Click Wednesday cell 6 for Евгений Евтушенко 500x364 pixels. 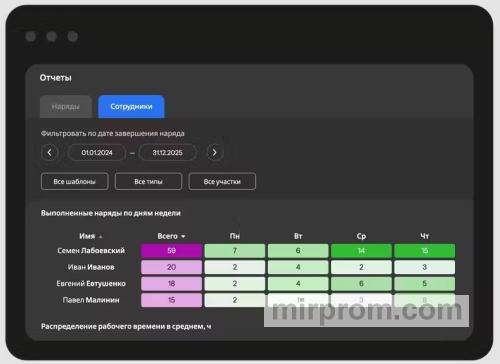361,284
